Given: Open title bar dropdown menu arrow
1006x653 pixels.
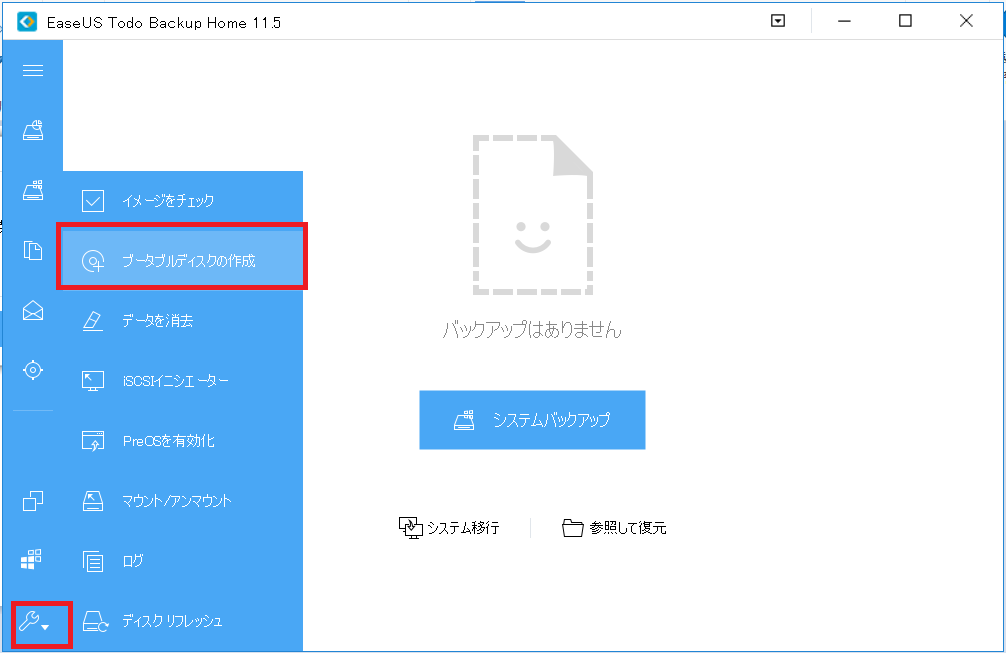Looking at the screenshot, I should [778, 21].
